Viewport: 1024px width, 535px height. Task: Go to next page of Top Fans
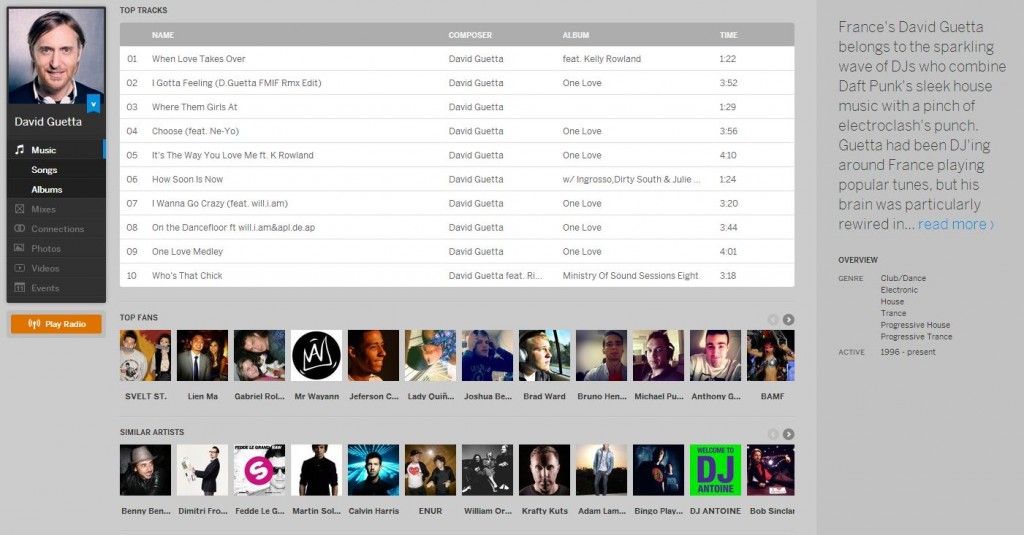[788, 319]
